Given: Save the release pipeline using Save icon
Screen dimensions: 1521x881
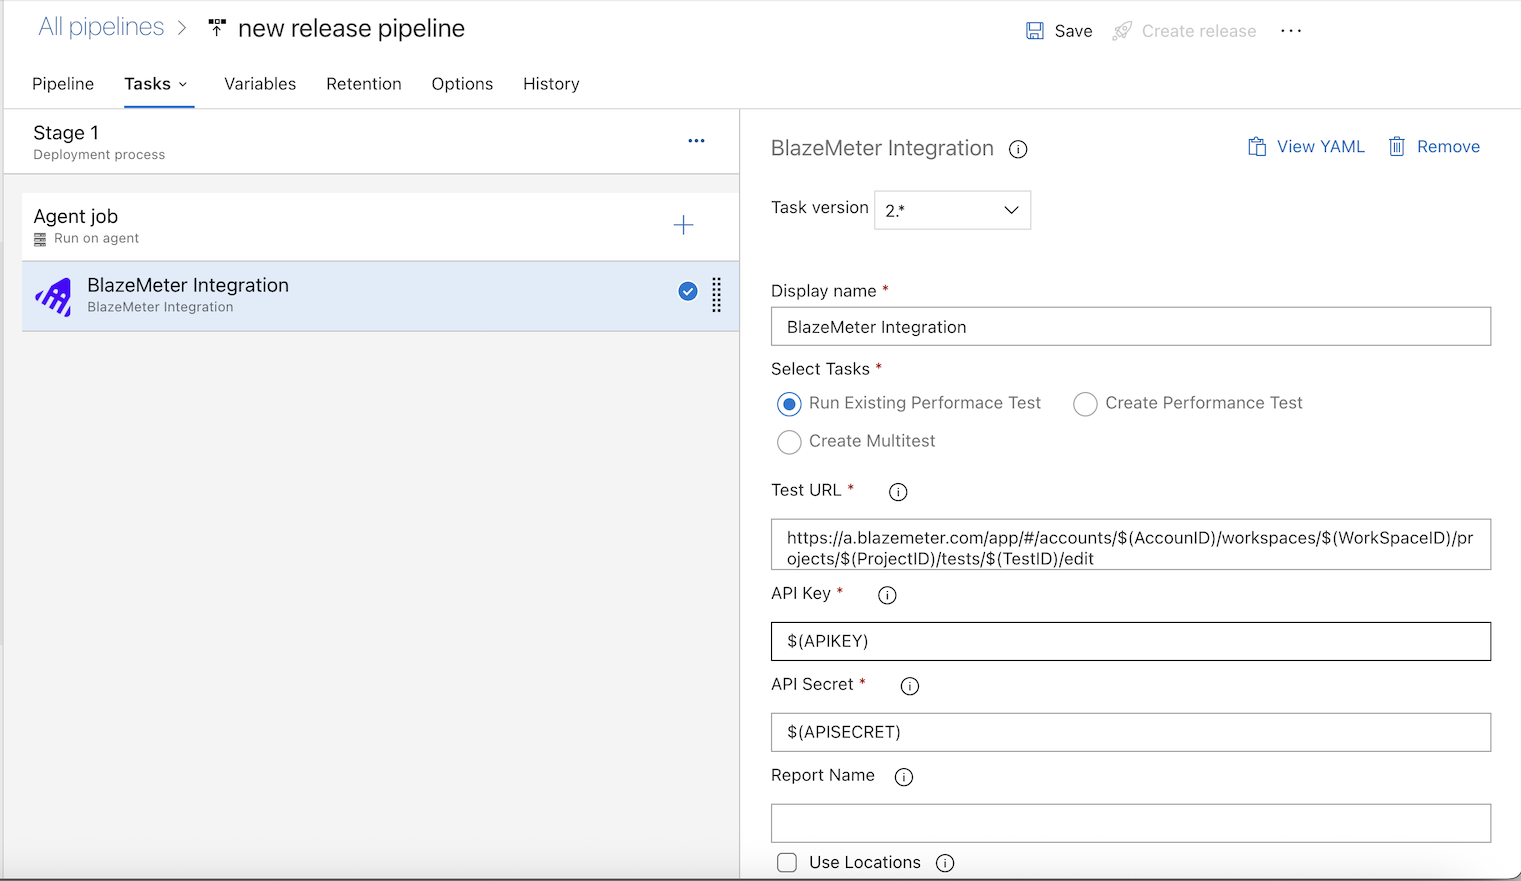Looking at the screenshot, I should click(x=1035, y=30).
